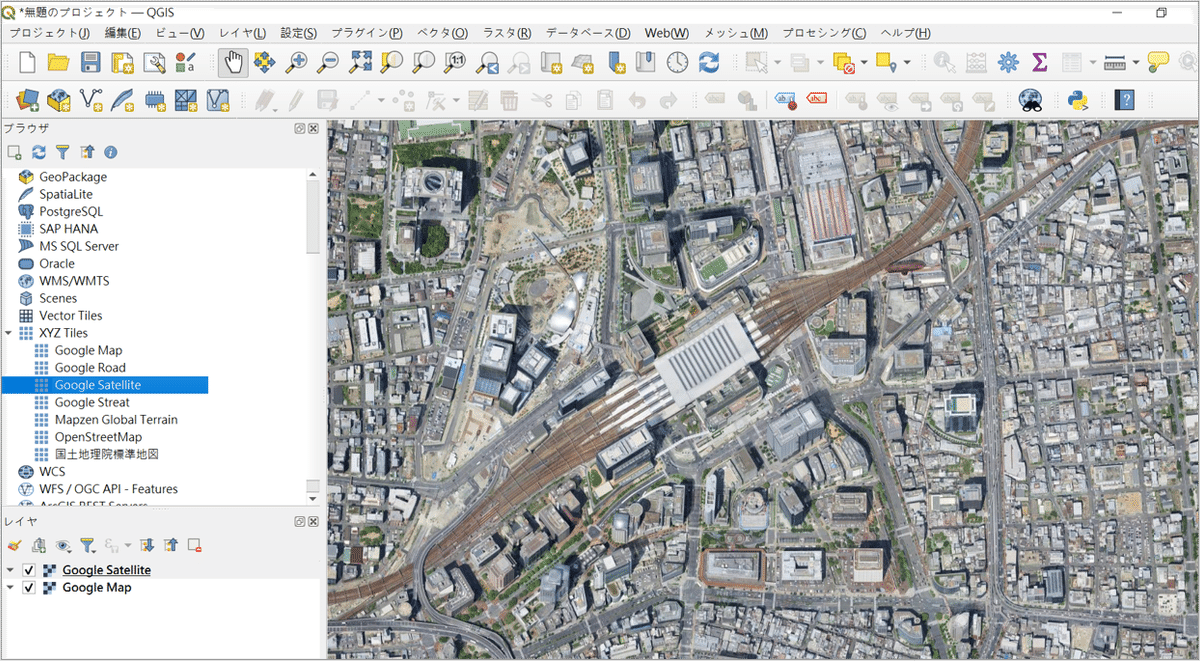Click the Zoom Last icon

[x=488, y=63]
